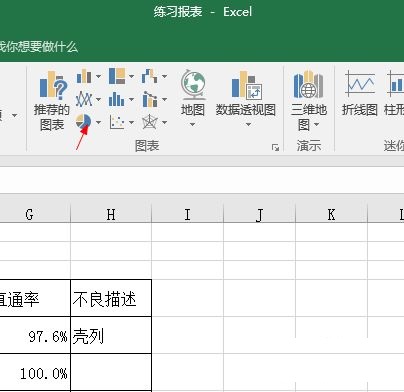Insert a line or area chart

coord(84,99)
